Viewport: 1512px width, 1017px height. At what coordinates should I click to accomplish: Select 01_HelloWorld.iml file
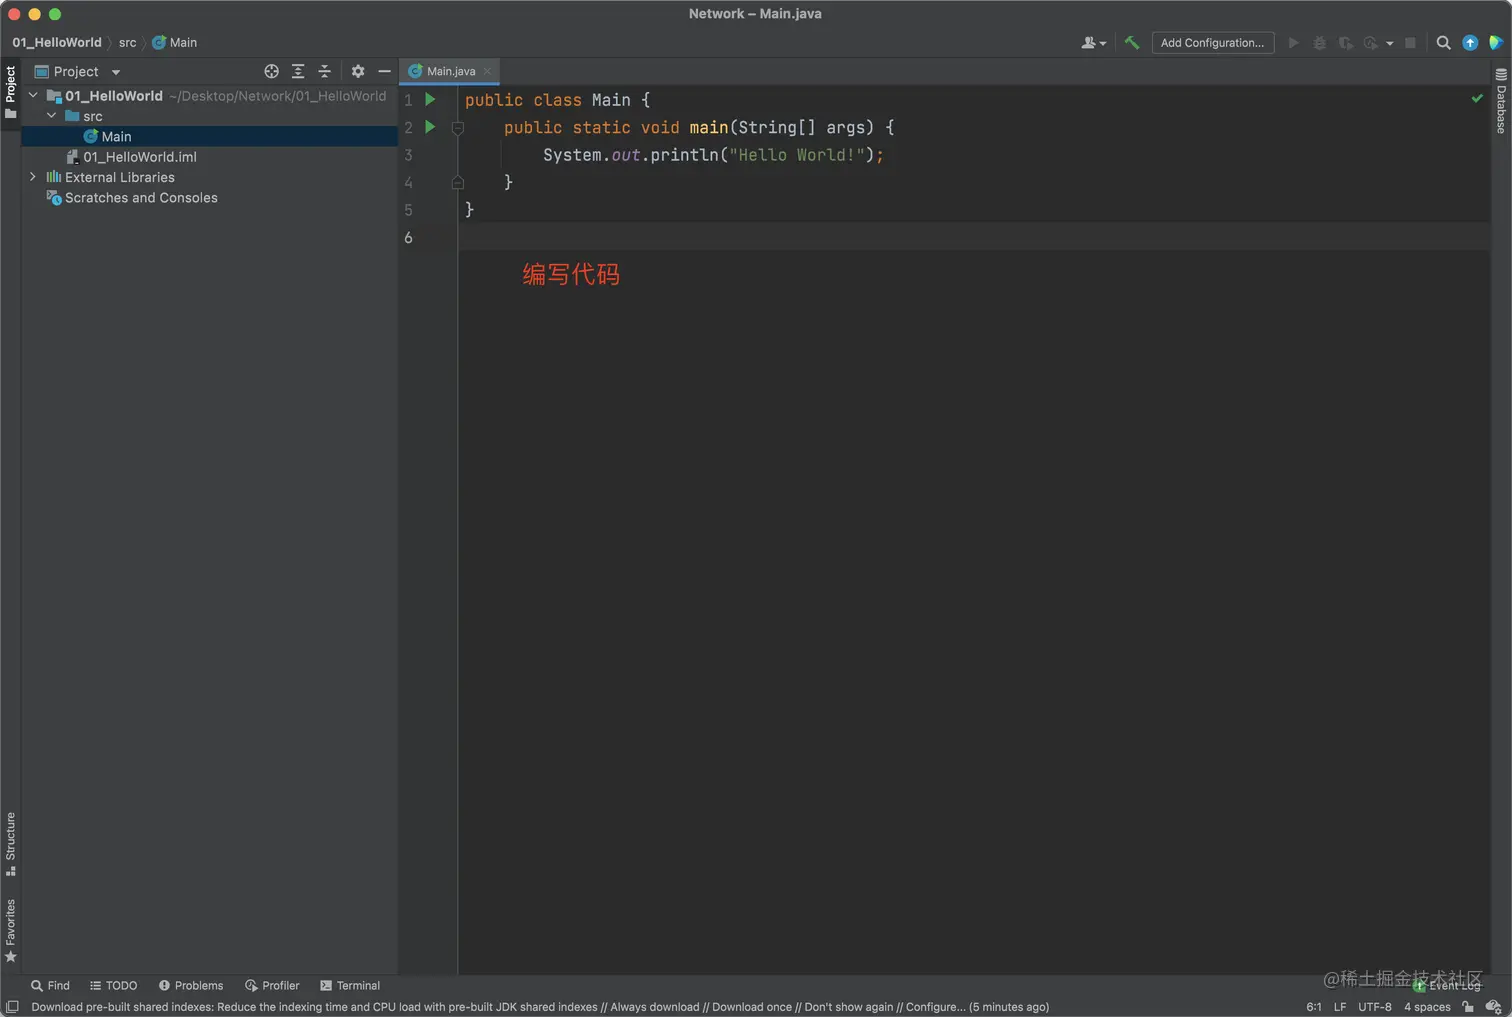pyautogui.click(x=210, y=157)
